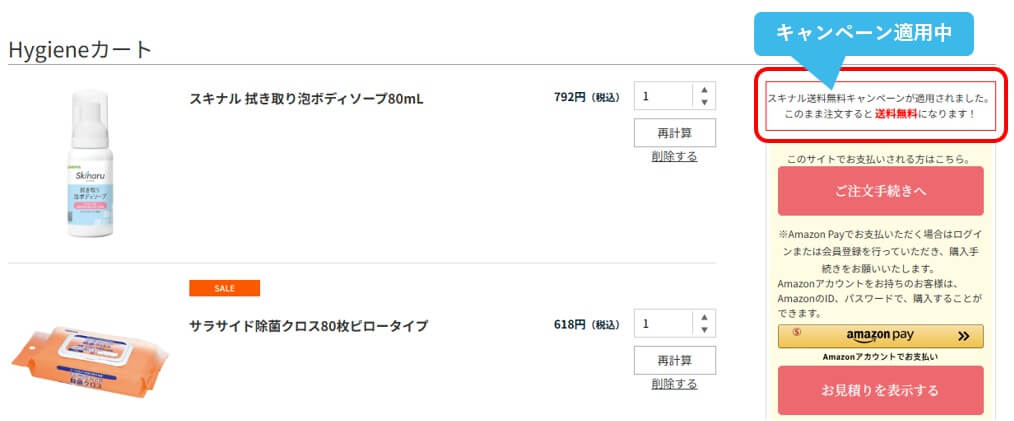
Task: Open スキナル 拭き取り泡ボディソープ80mL product title
Action: 306,99
